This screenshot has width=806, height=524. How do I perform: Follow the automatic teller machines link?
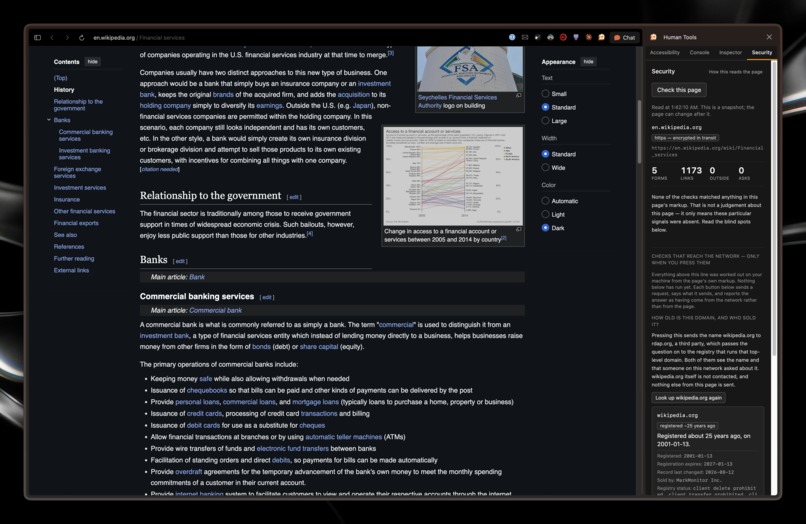(343, 437)
